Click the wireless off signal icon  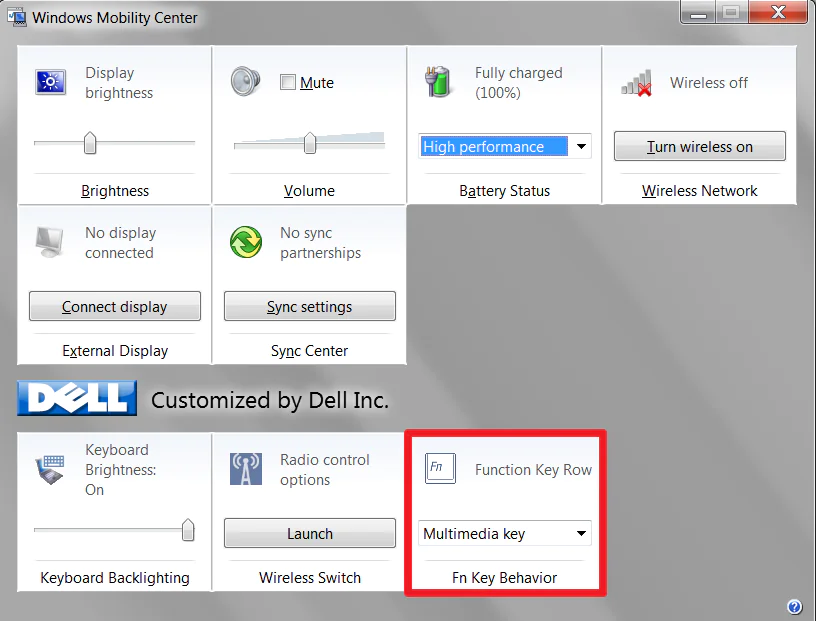636,83
